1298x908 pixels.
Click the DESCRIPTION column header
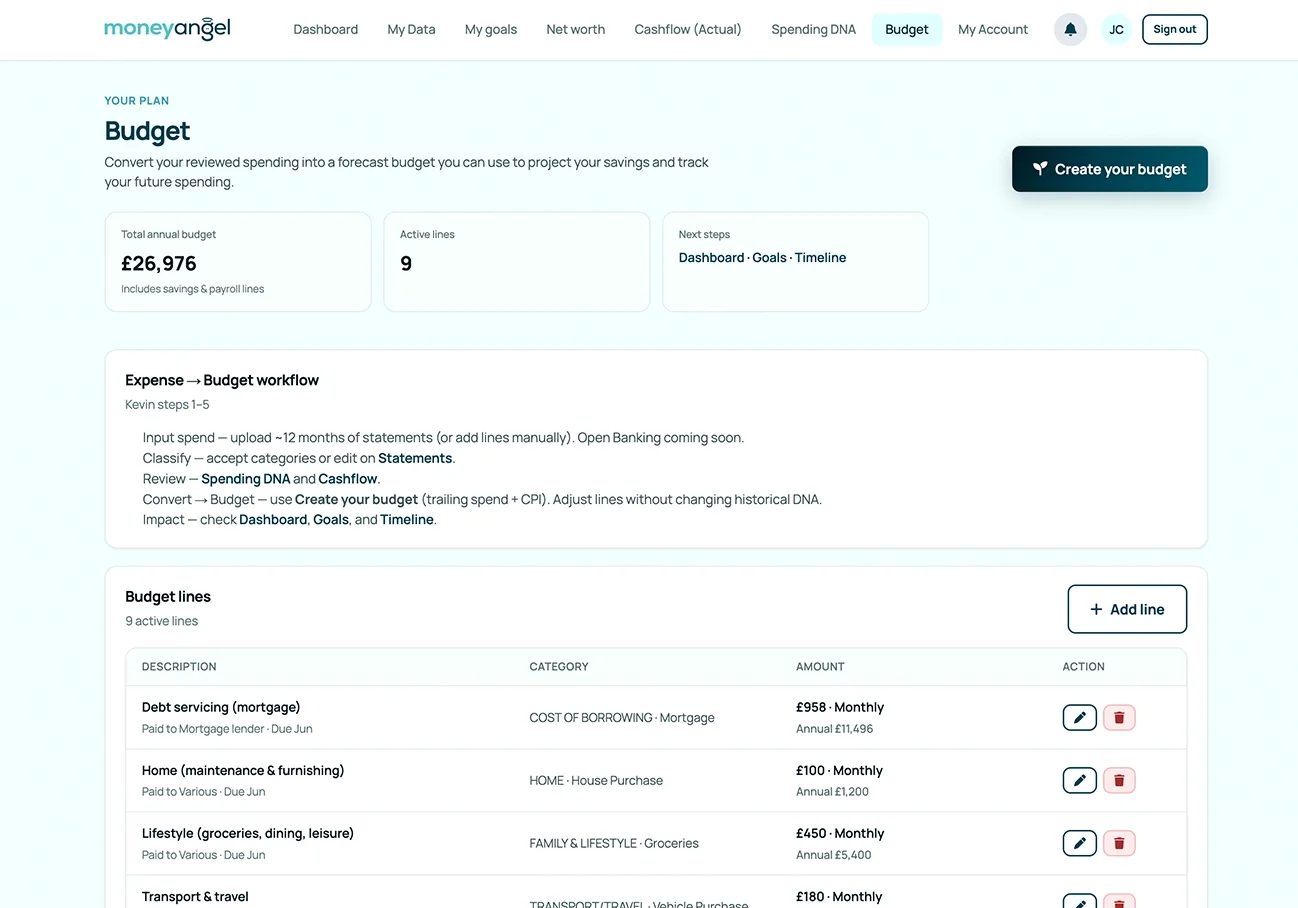pyautogui.click(x=179, y=667)
